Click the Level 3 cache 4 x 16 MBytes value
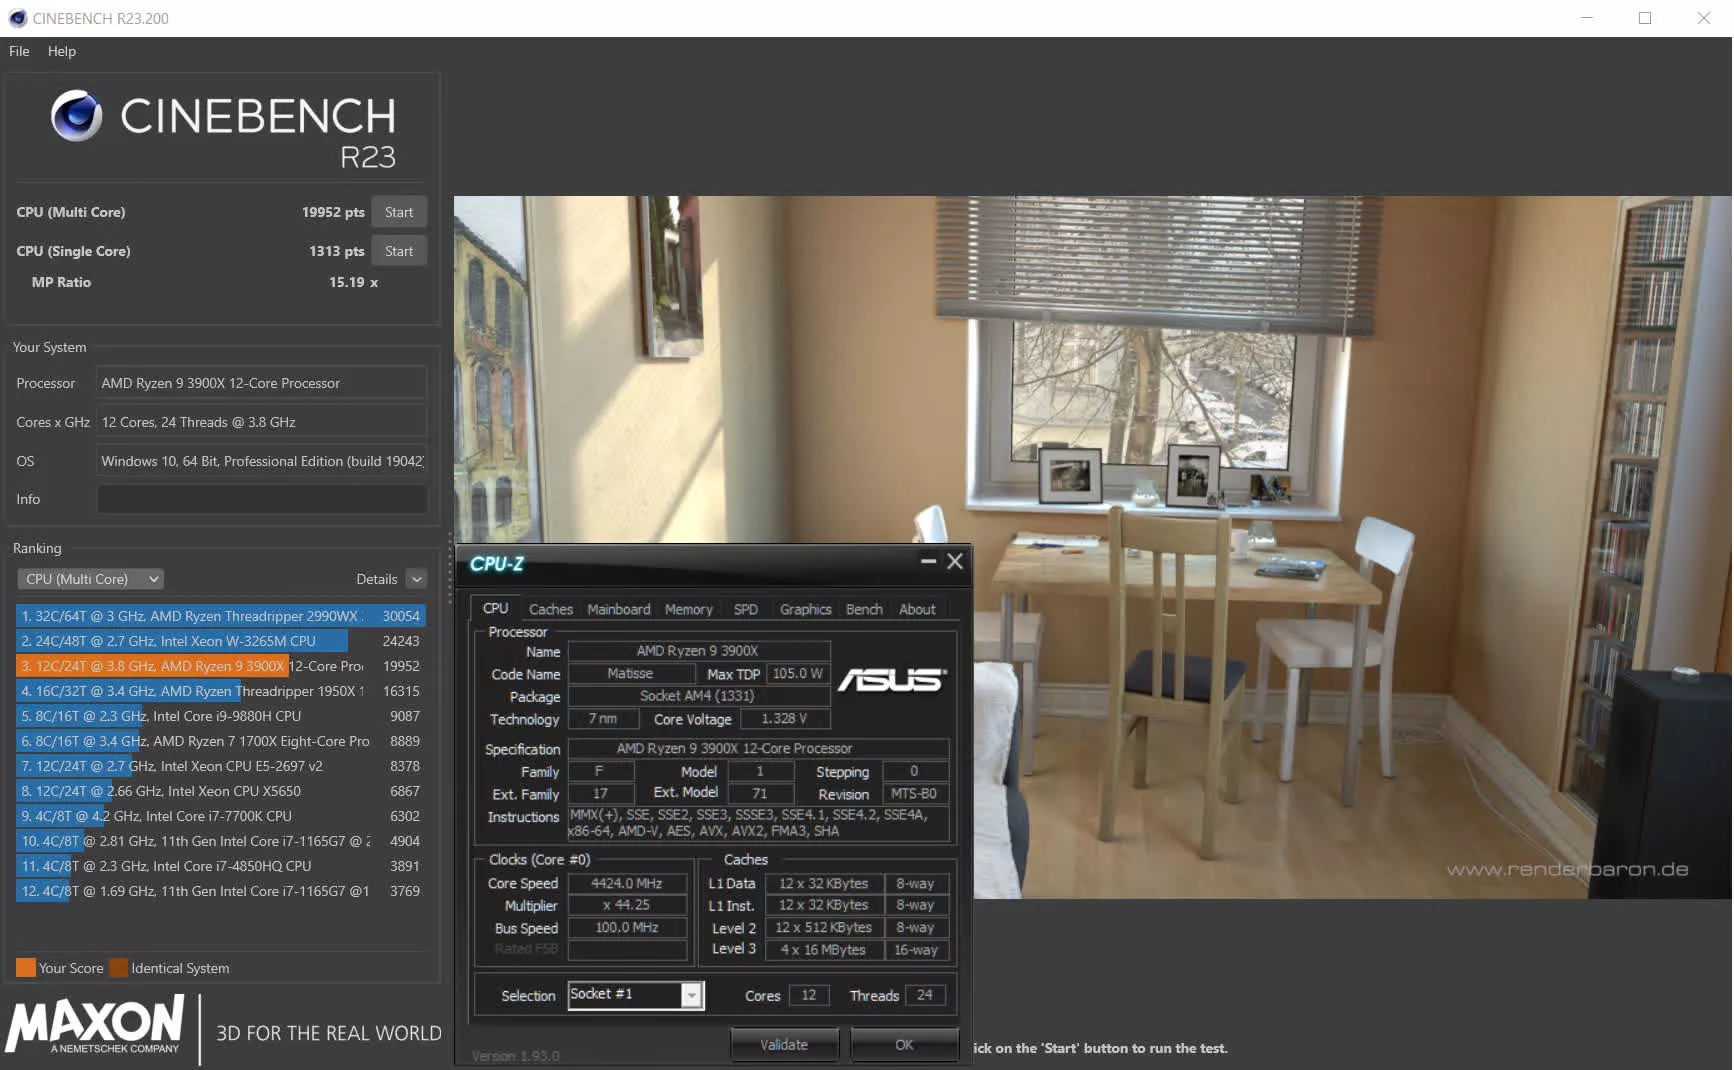1734x1070 pixels. (824, 950)
